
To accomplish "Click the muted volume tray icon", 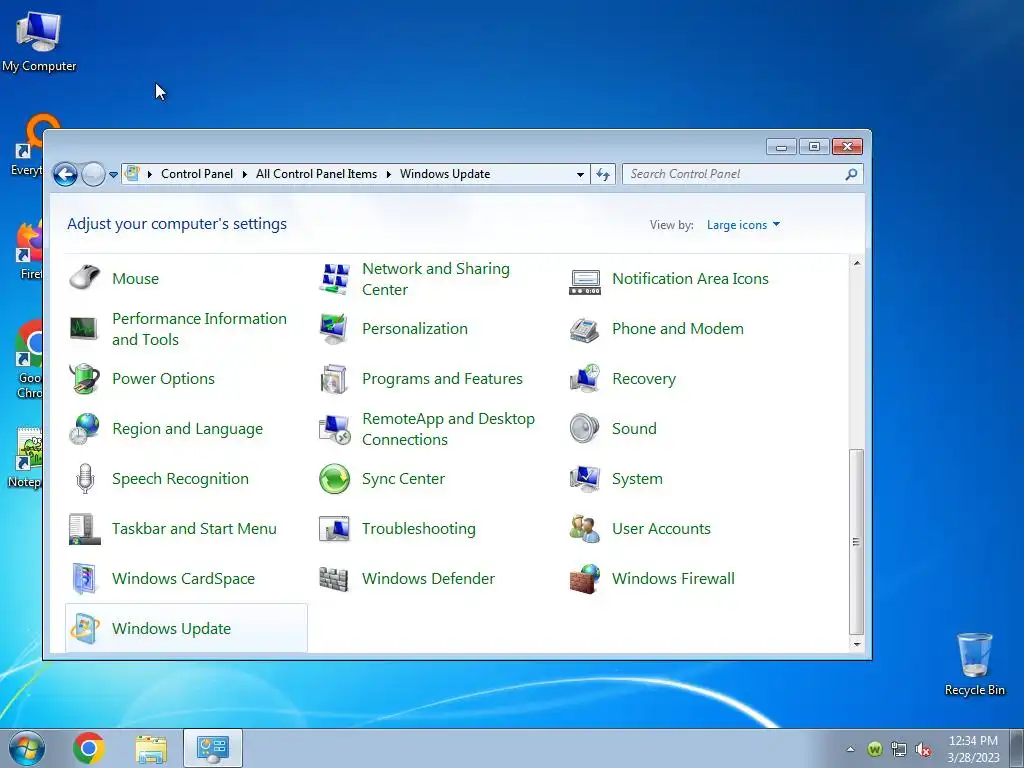I will pyautogui.click(x=923, y=750).
